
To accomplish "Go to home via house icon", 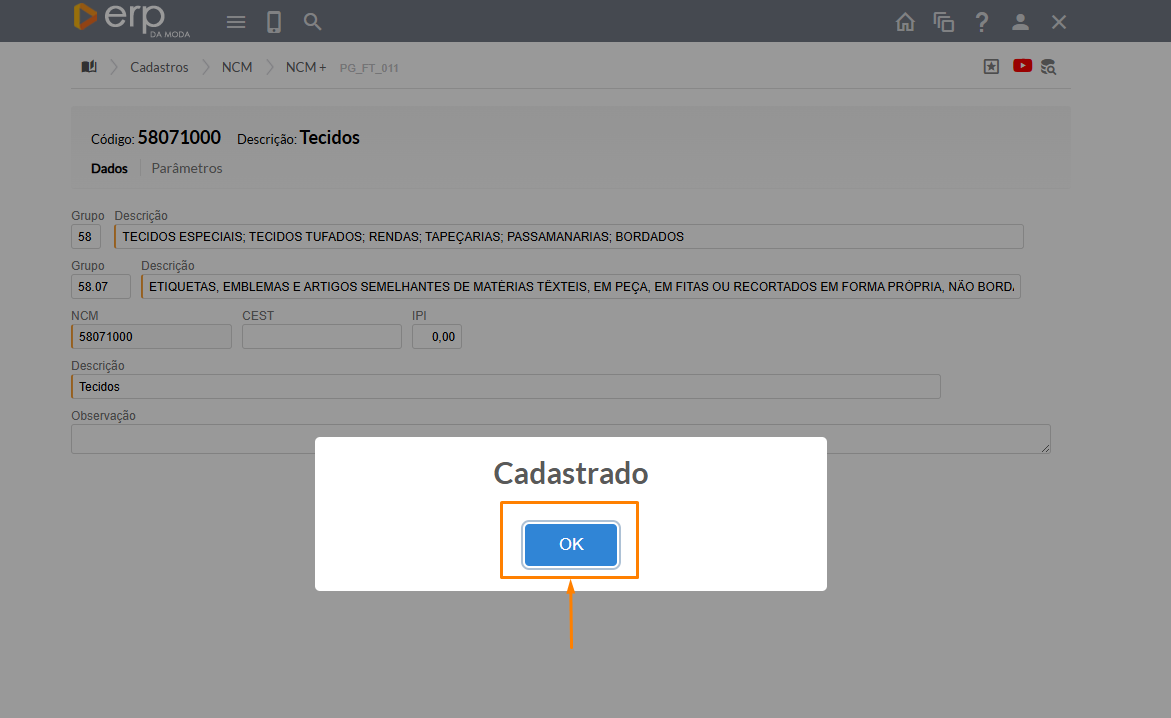I will (905, 22).
